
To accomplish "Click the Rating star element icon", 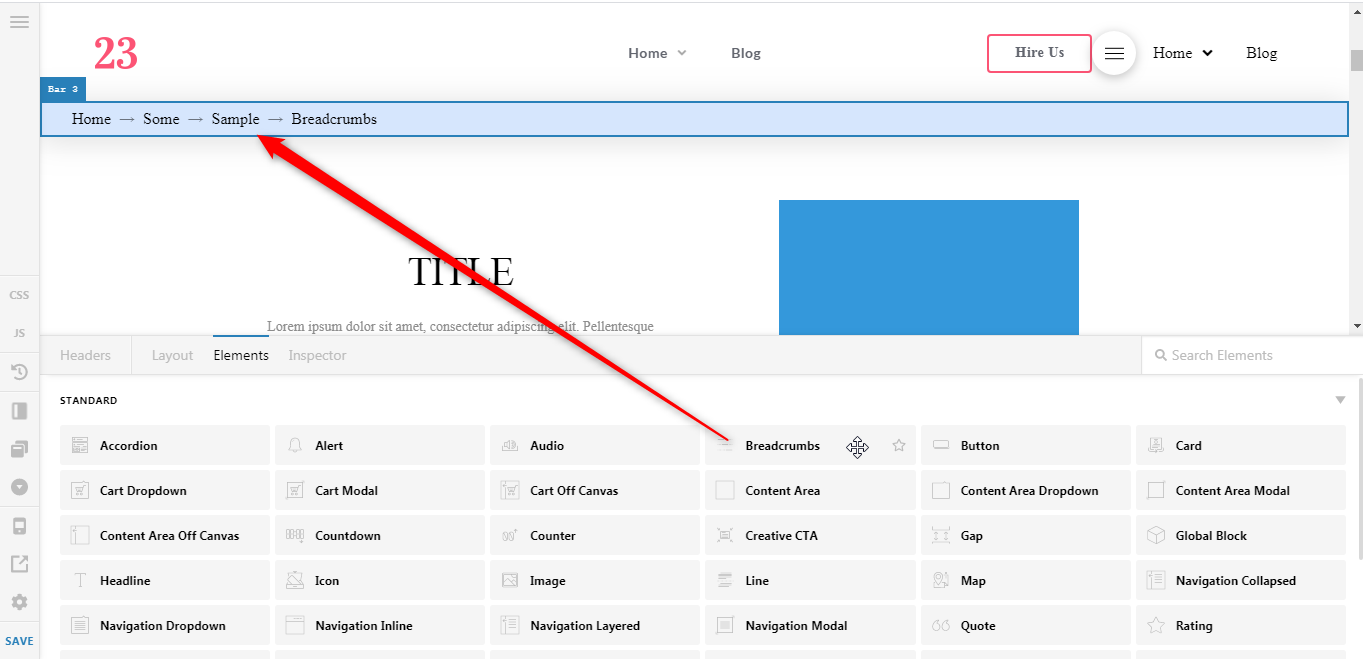I will (x=1155, y=626).
